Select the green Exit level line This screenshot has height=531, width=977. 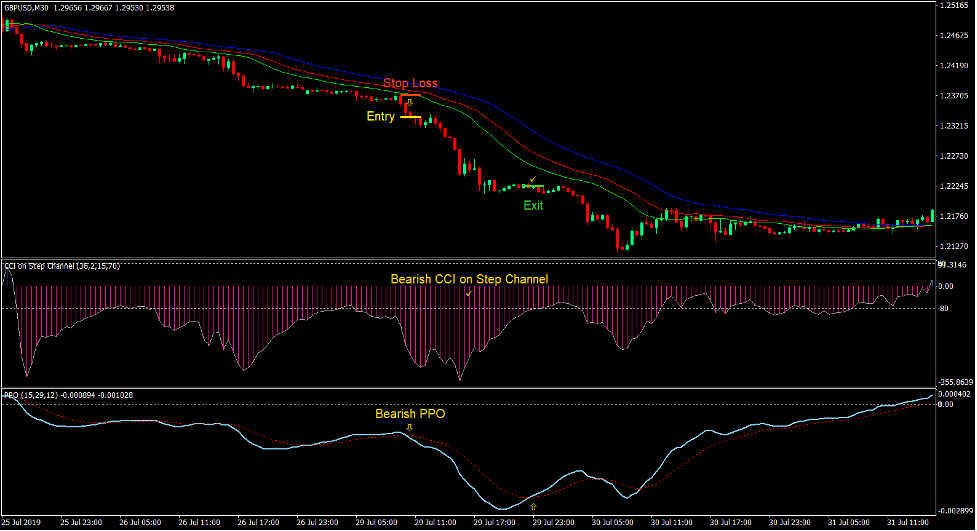click(x=533, y=186)
